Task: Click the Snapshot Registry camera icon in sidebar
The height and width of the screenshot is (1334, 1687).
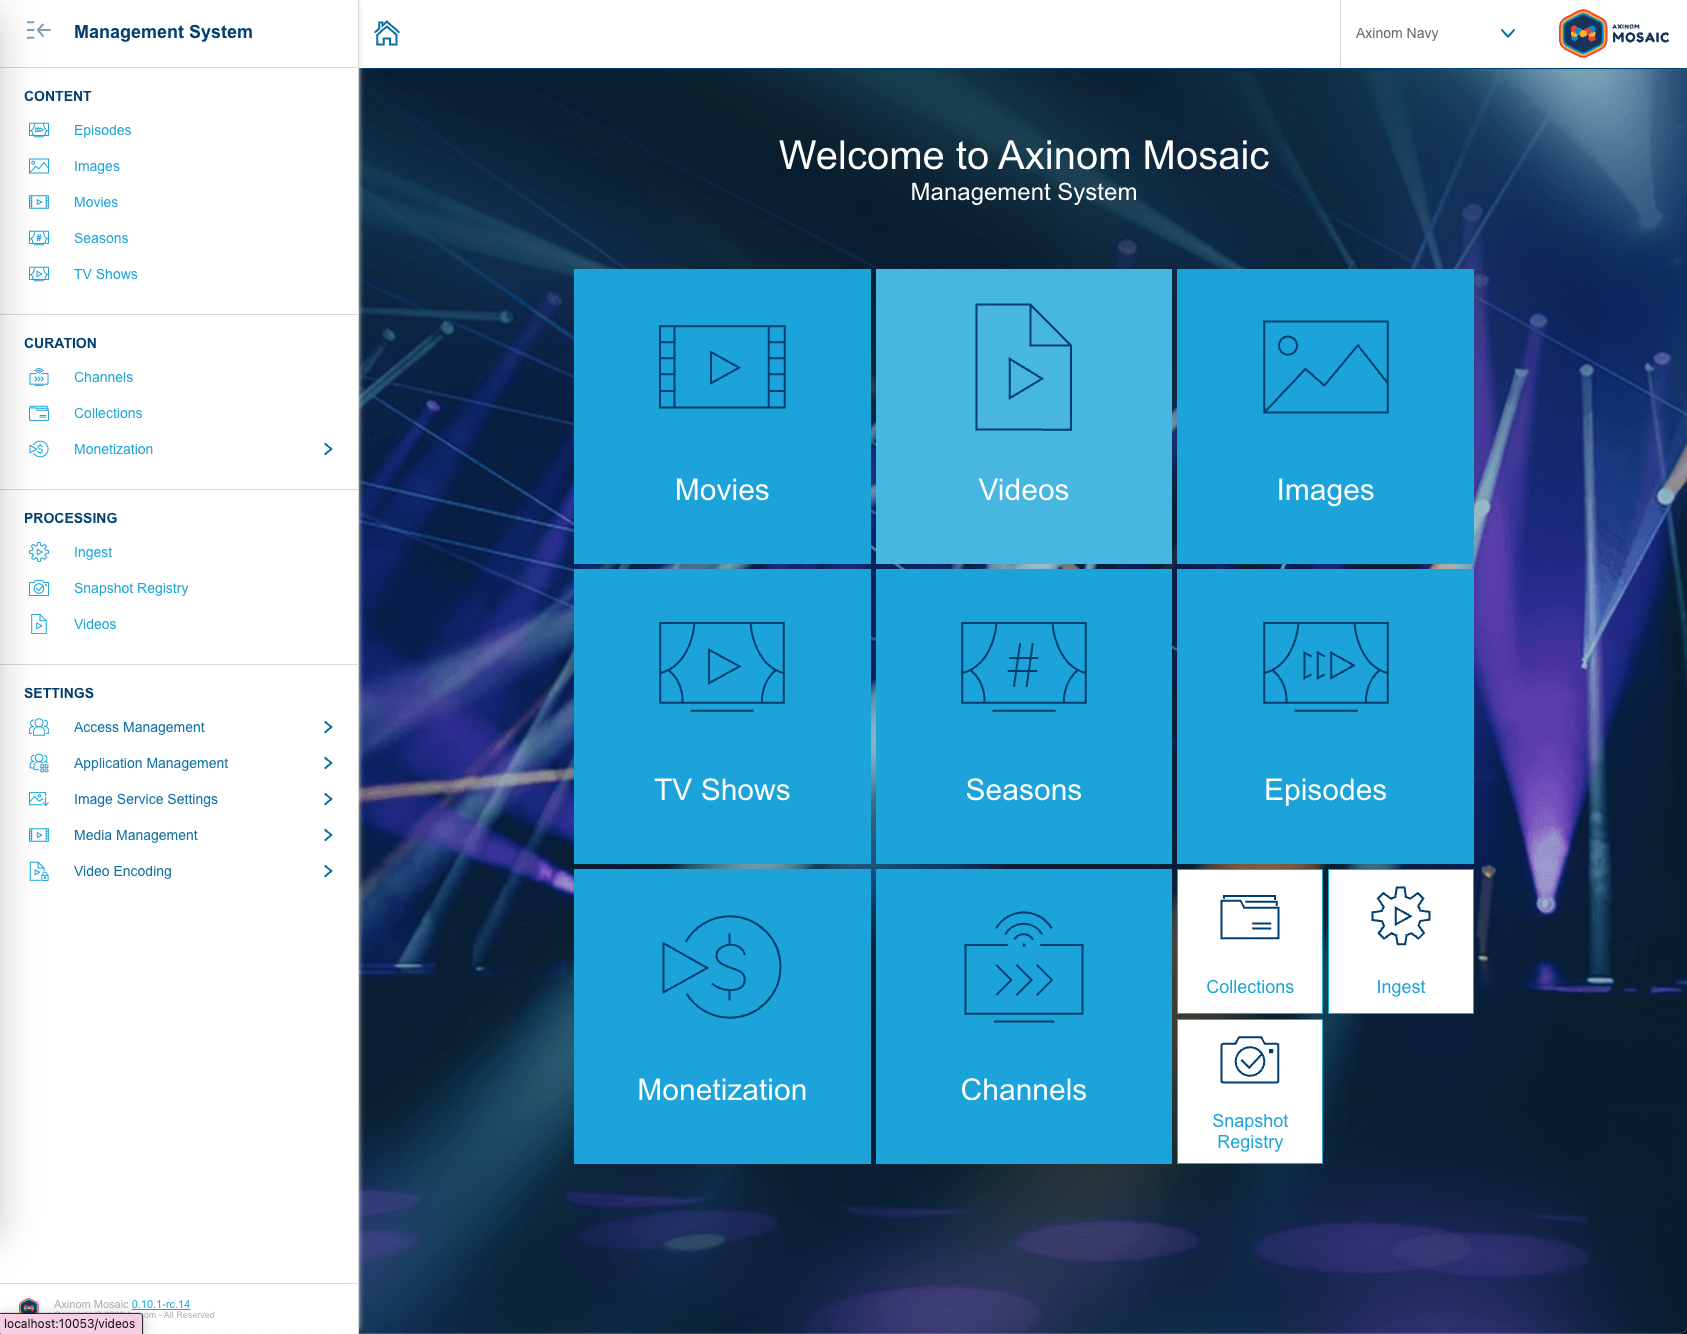Action: 39,588
